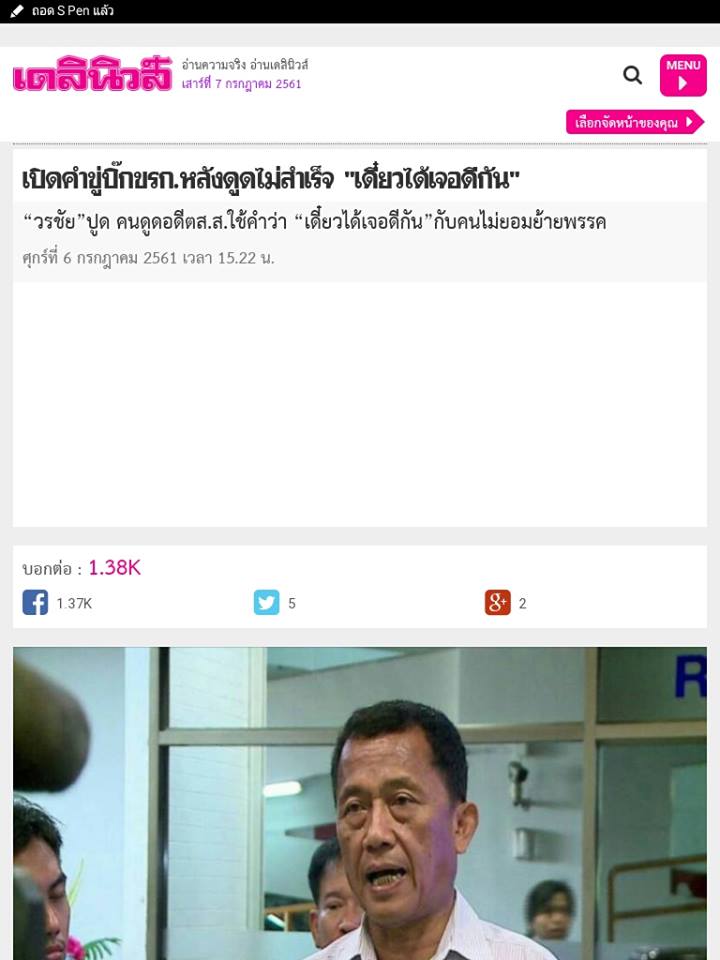Open the เลือกจัดหน้าของคุณ page layout button
Image resolution: width=720 pixels, height=960 pixels.
coord(635,122)
